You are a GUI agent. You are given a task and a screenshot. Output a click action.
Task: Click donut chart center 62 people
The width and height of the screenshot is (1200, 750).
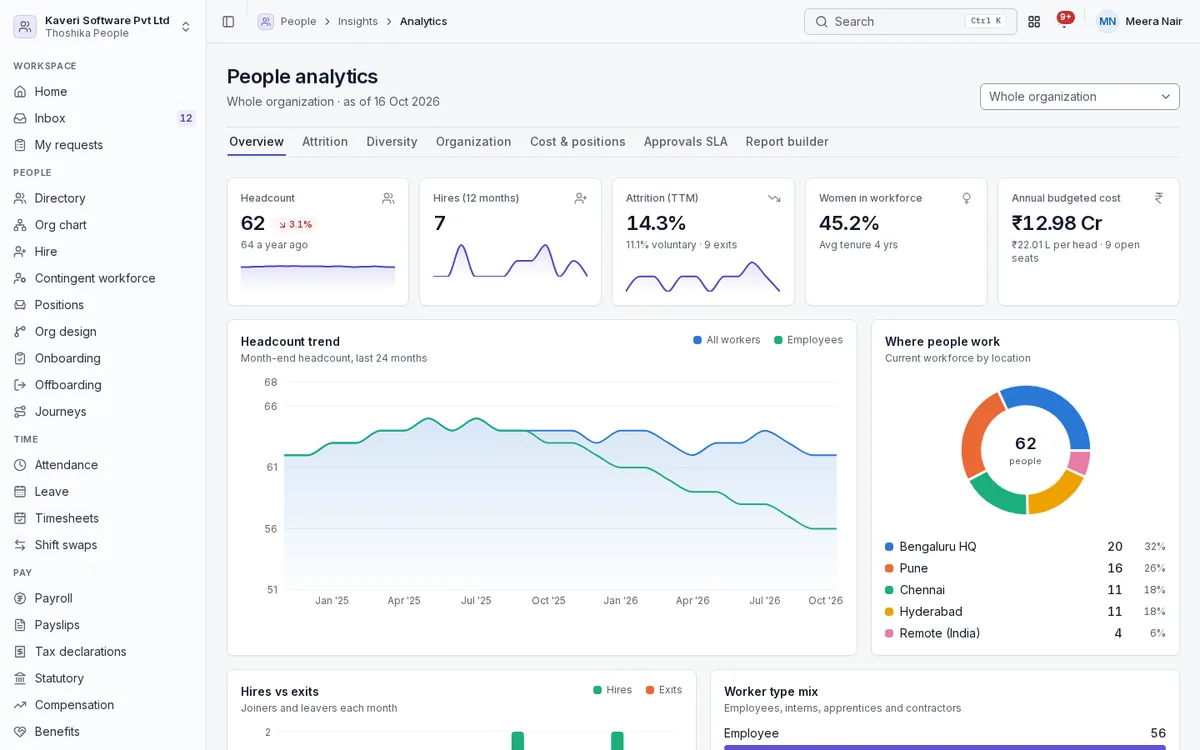[x=1025, y=449]
